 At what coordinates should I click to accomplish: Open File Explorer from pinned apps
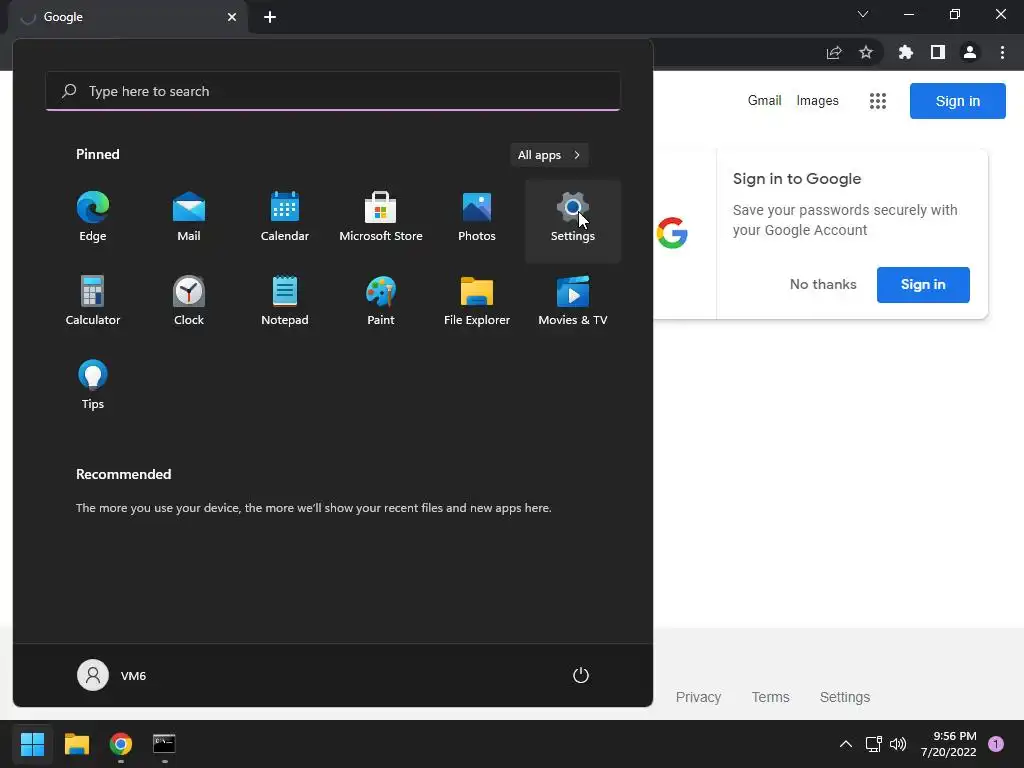click(477, 302)
